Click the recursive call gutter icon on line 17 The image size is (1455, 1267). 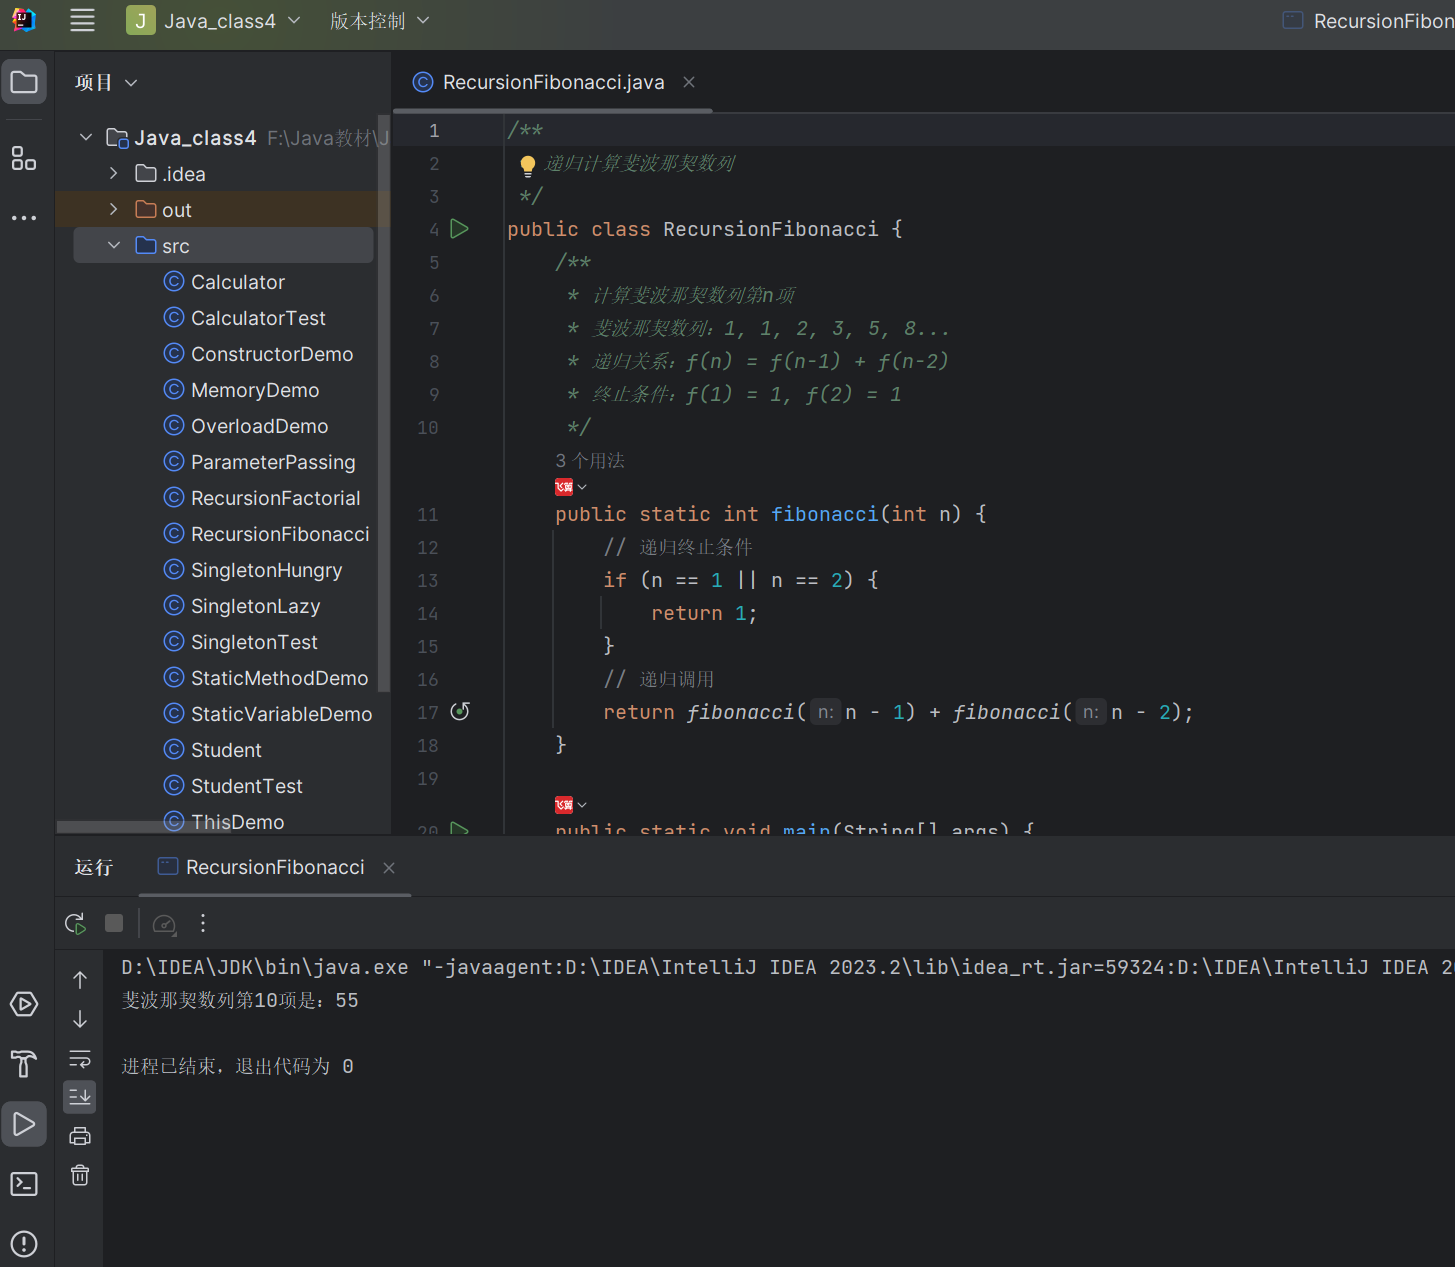click(x=460, y=711)
